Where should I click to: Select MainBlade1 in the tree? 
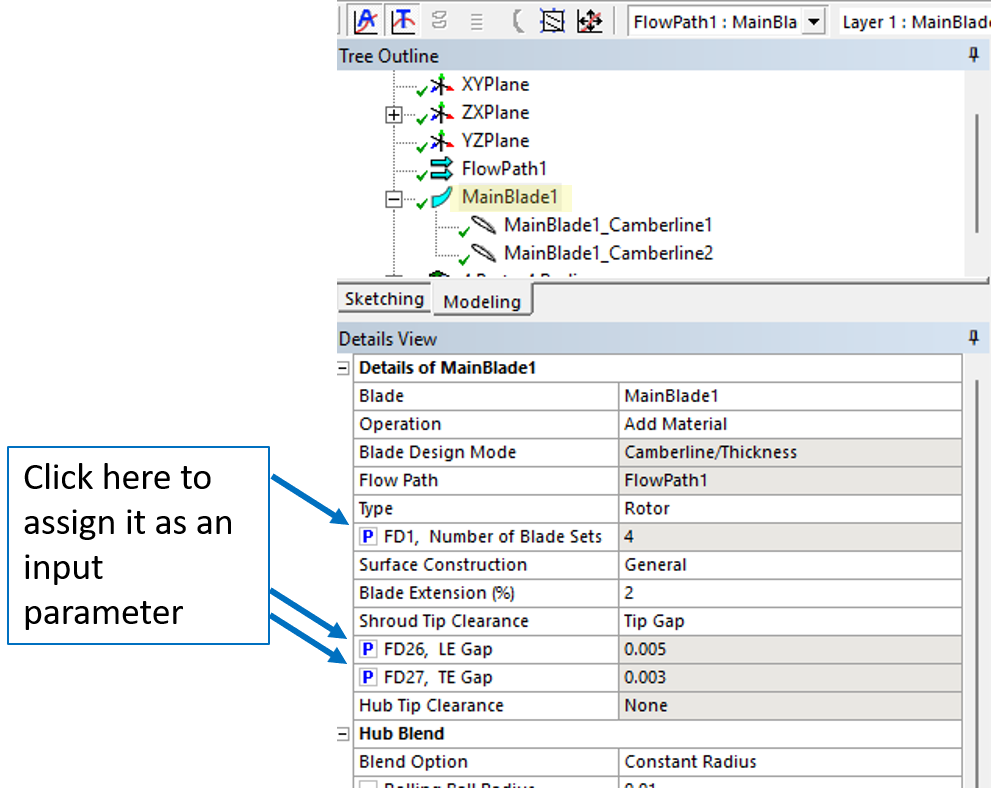click(509, 197)
